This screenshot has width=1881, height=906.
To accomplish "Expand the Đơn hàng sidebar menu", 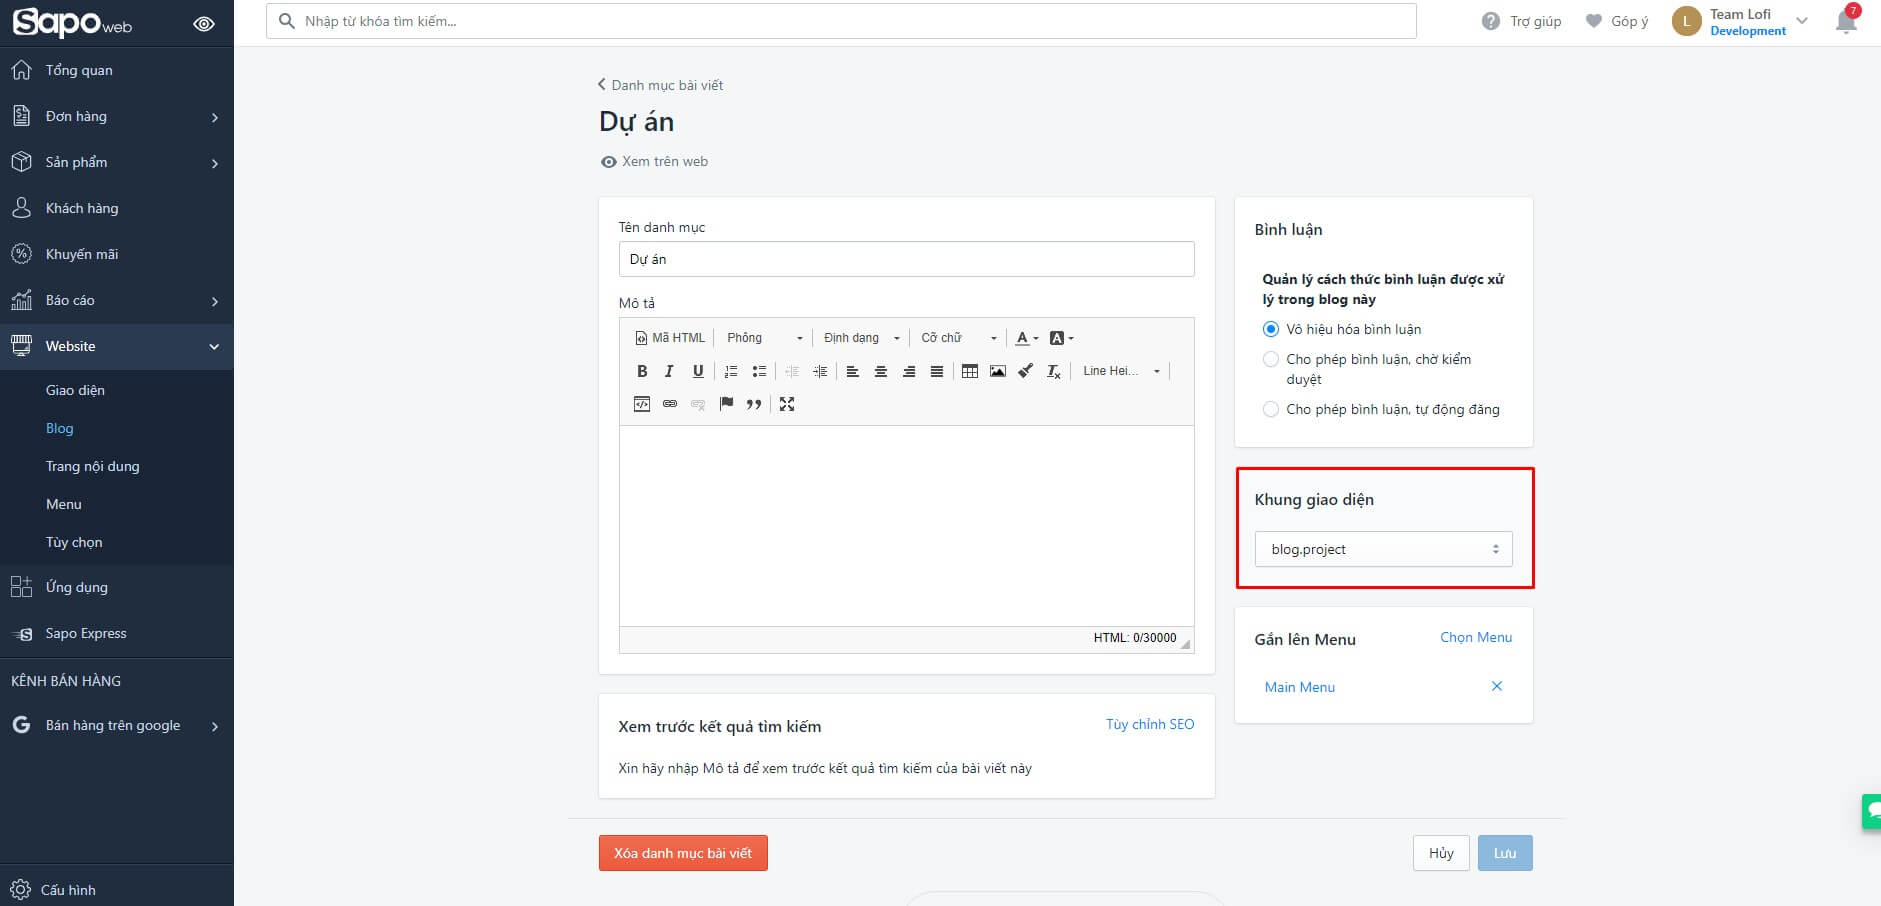I will pos(116,116).
